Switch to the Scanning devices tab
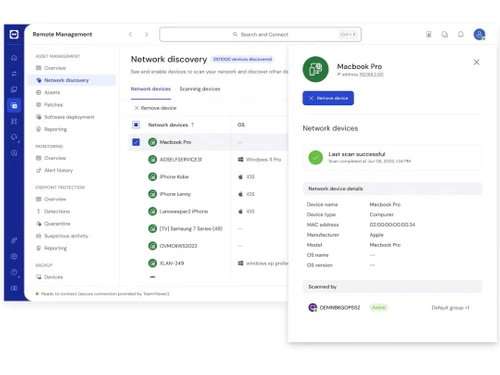The width and height of the screenshot is (500, 375). coord(200,89)
